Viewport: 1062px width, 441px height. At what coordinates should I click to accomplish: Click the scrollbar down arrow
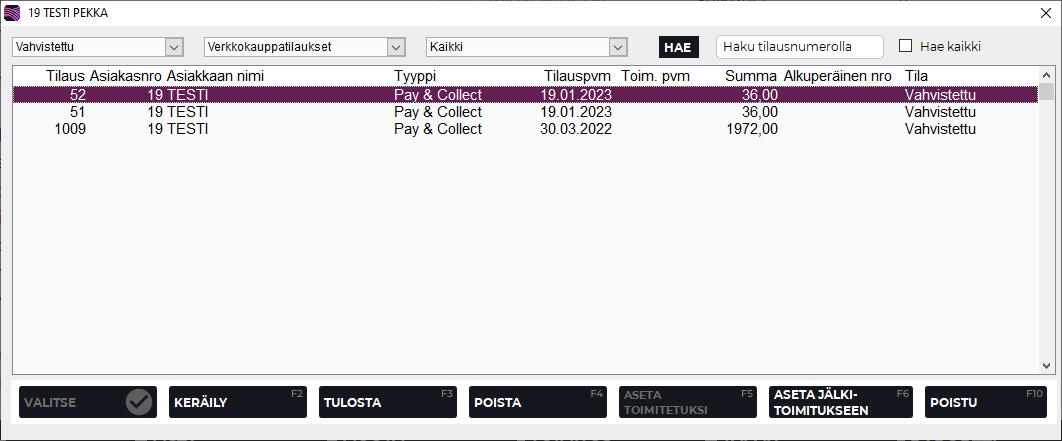click(x=1047, y=366)
